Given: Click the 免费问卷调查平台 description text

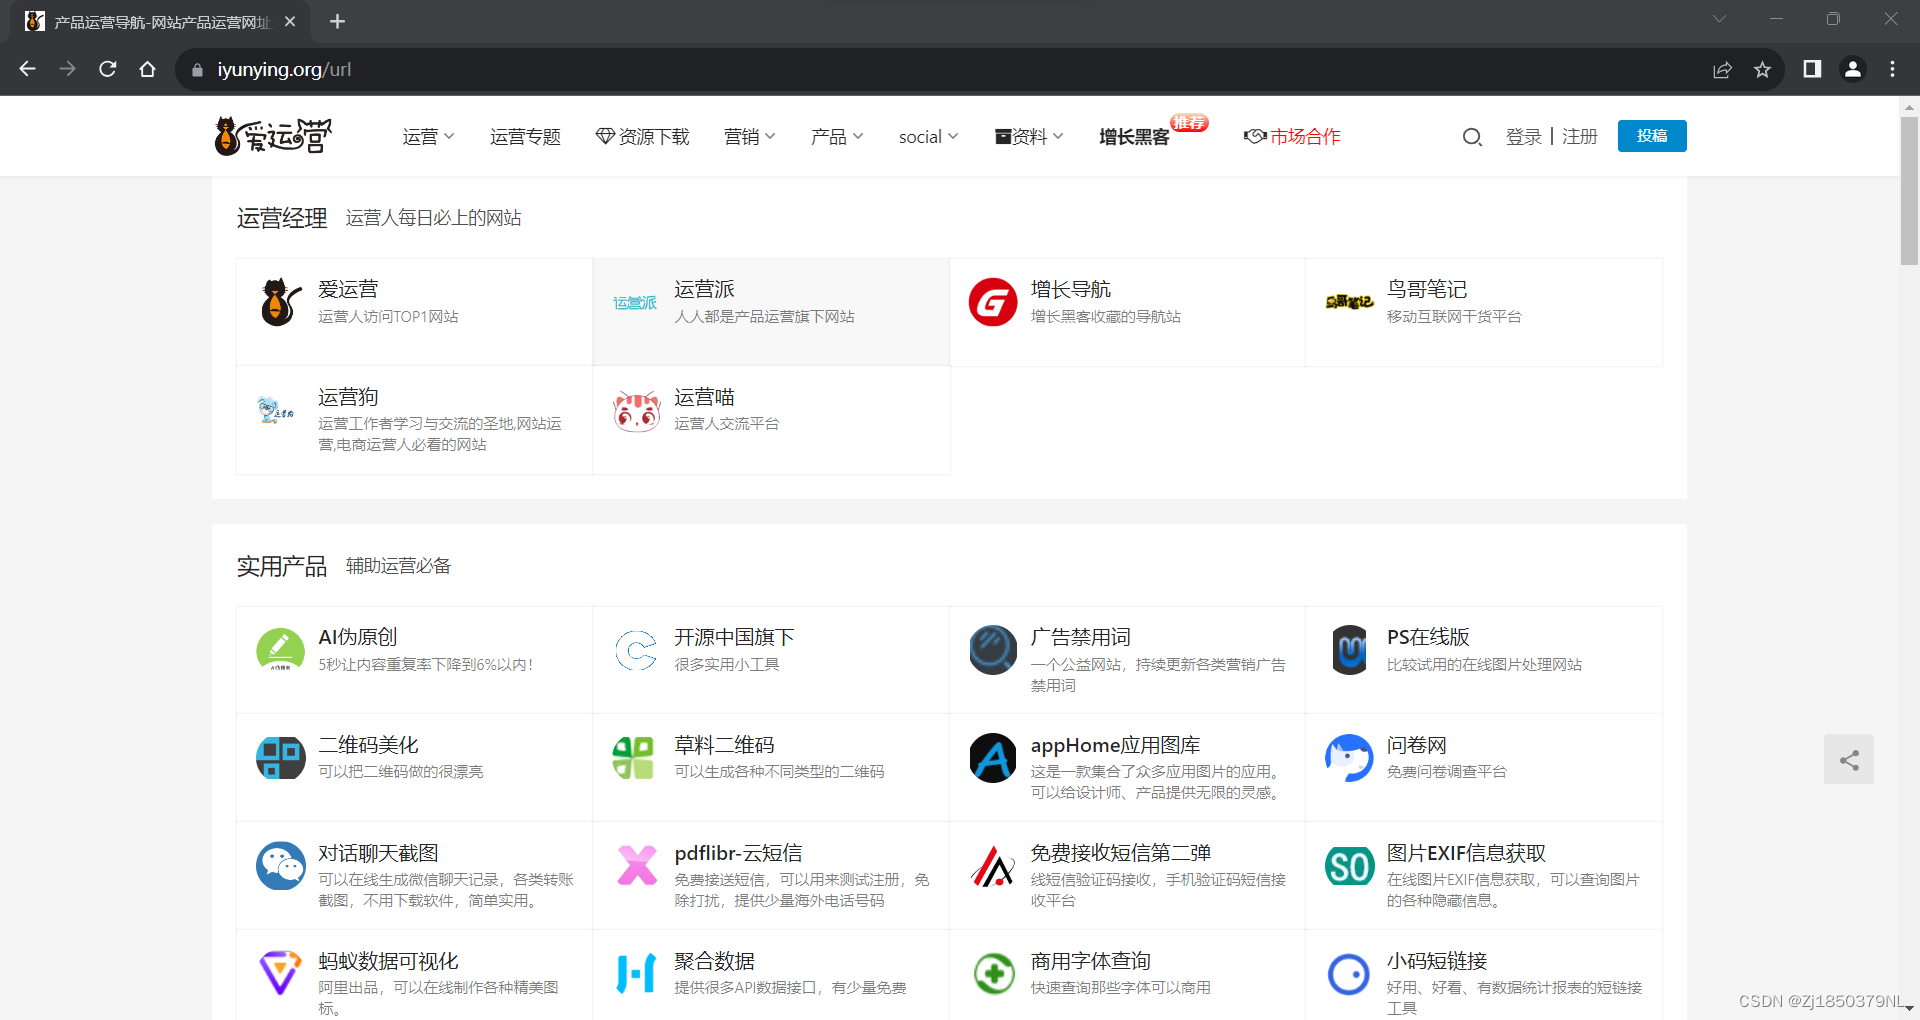Looking at the screenshot, I should 1446,772.
